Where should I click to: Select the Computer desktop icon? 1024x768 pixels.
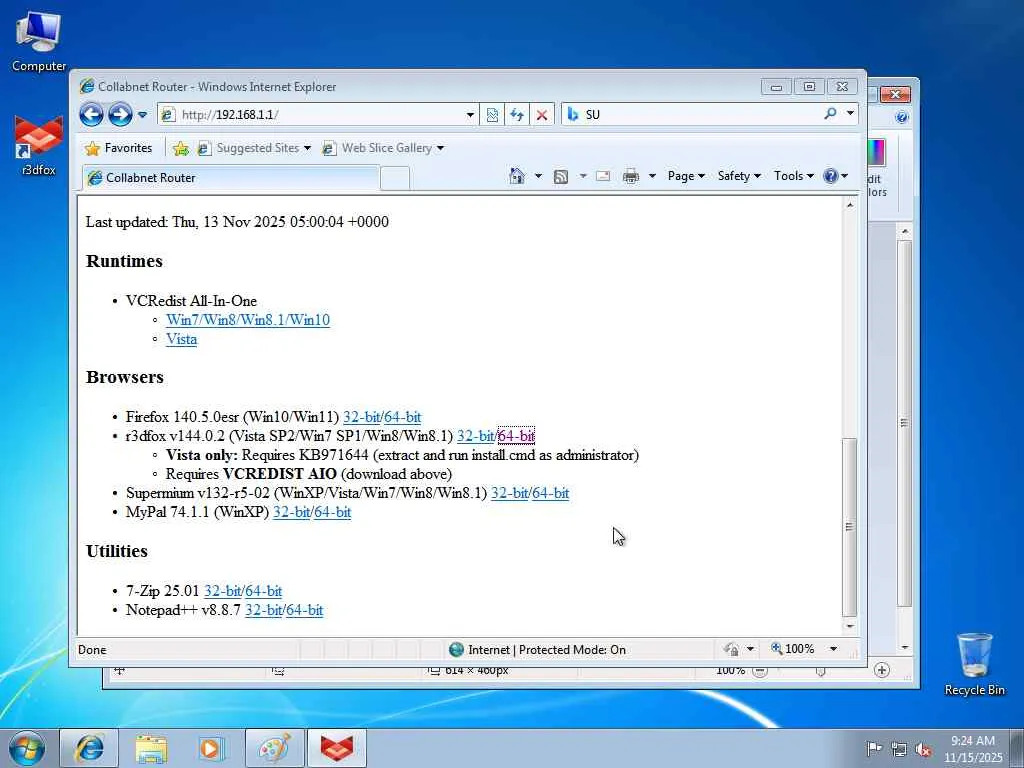pos(39,42)
